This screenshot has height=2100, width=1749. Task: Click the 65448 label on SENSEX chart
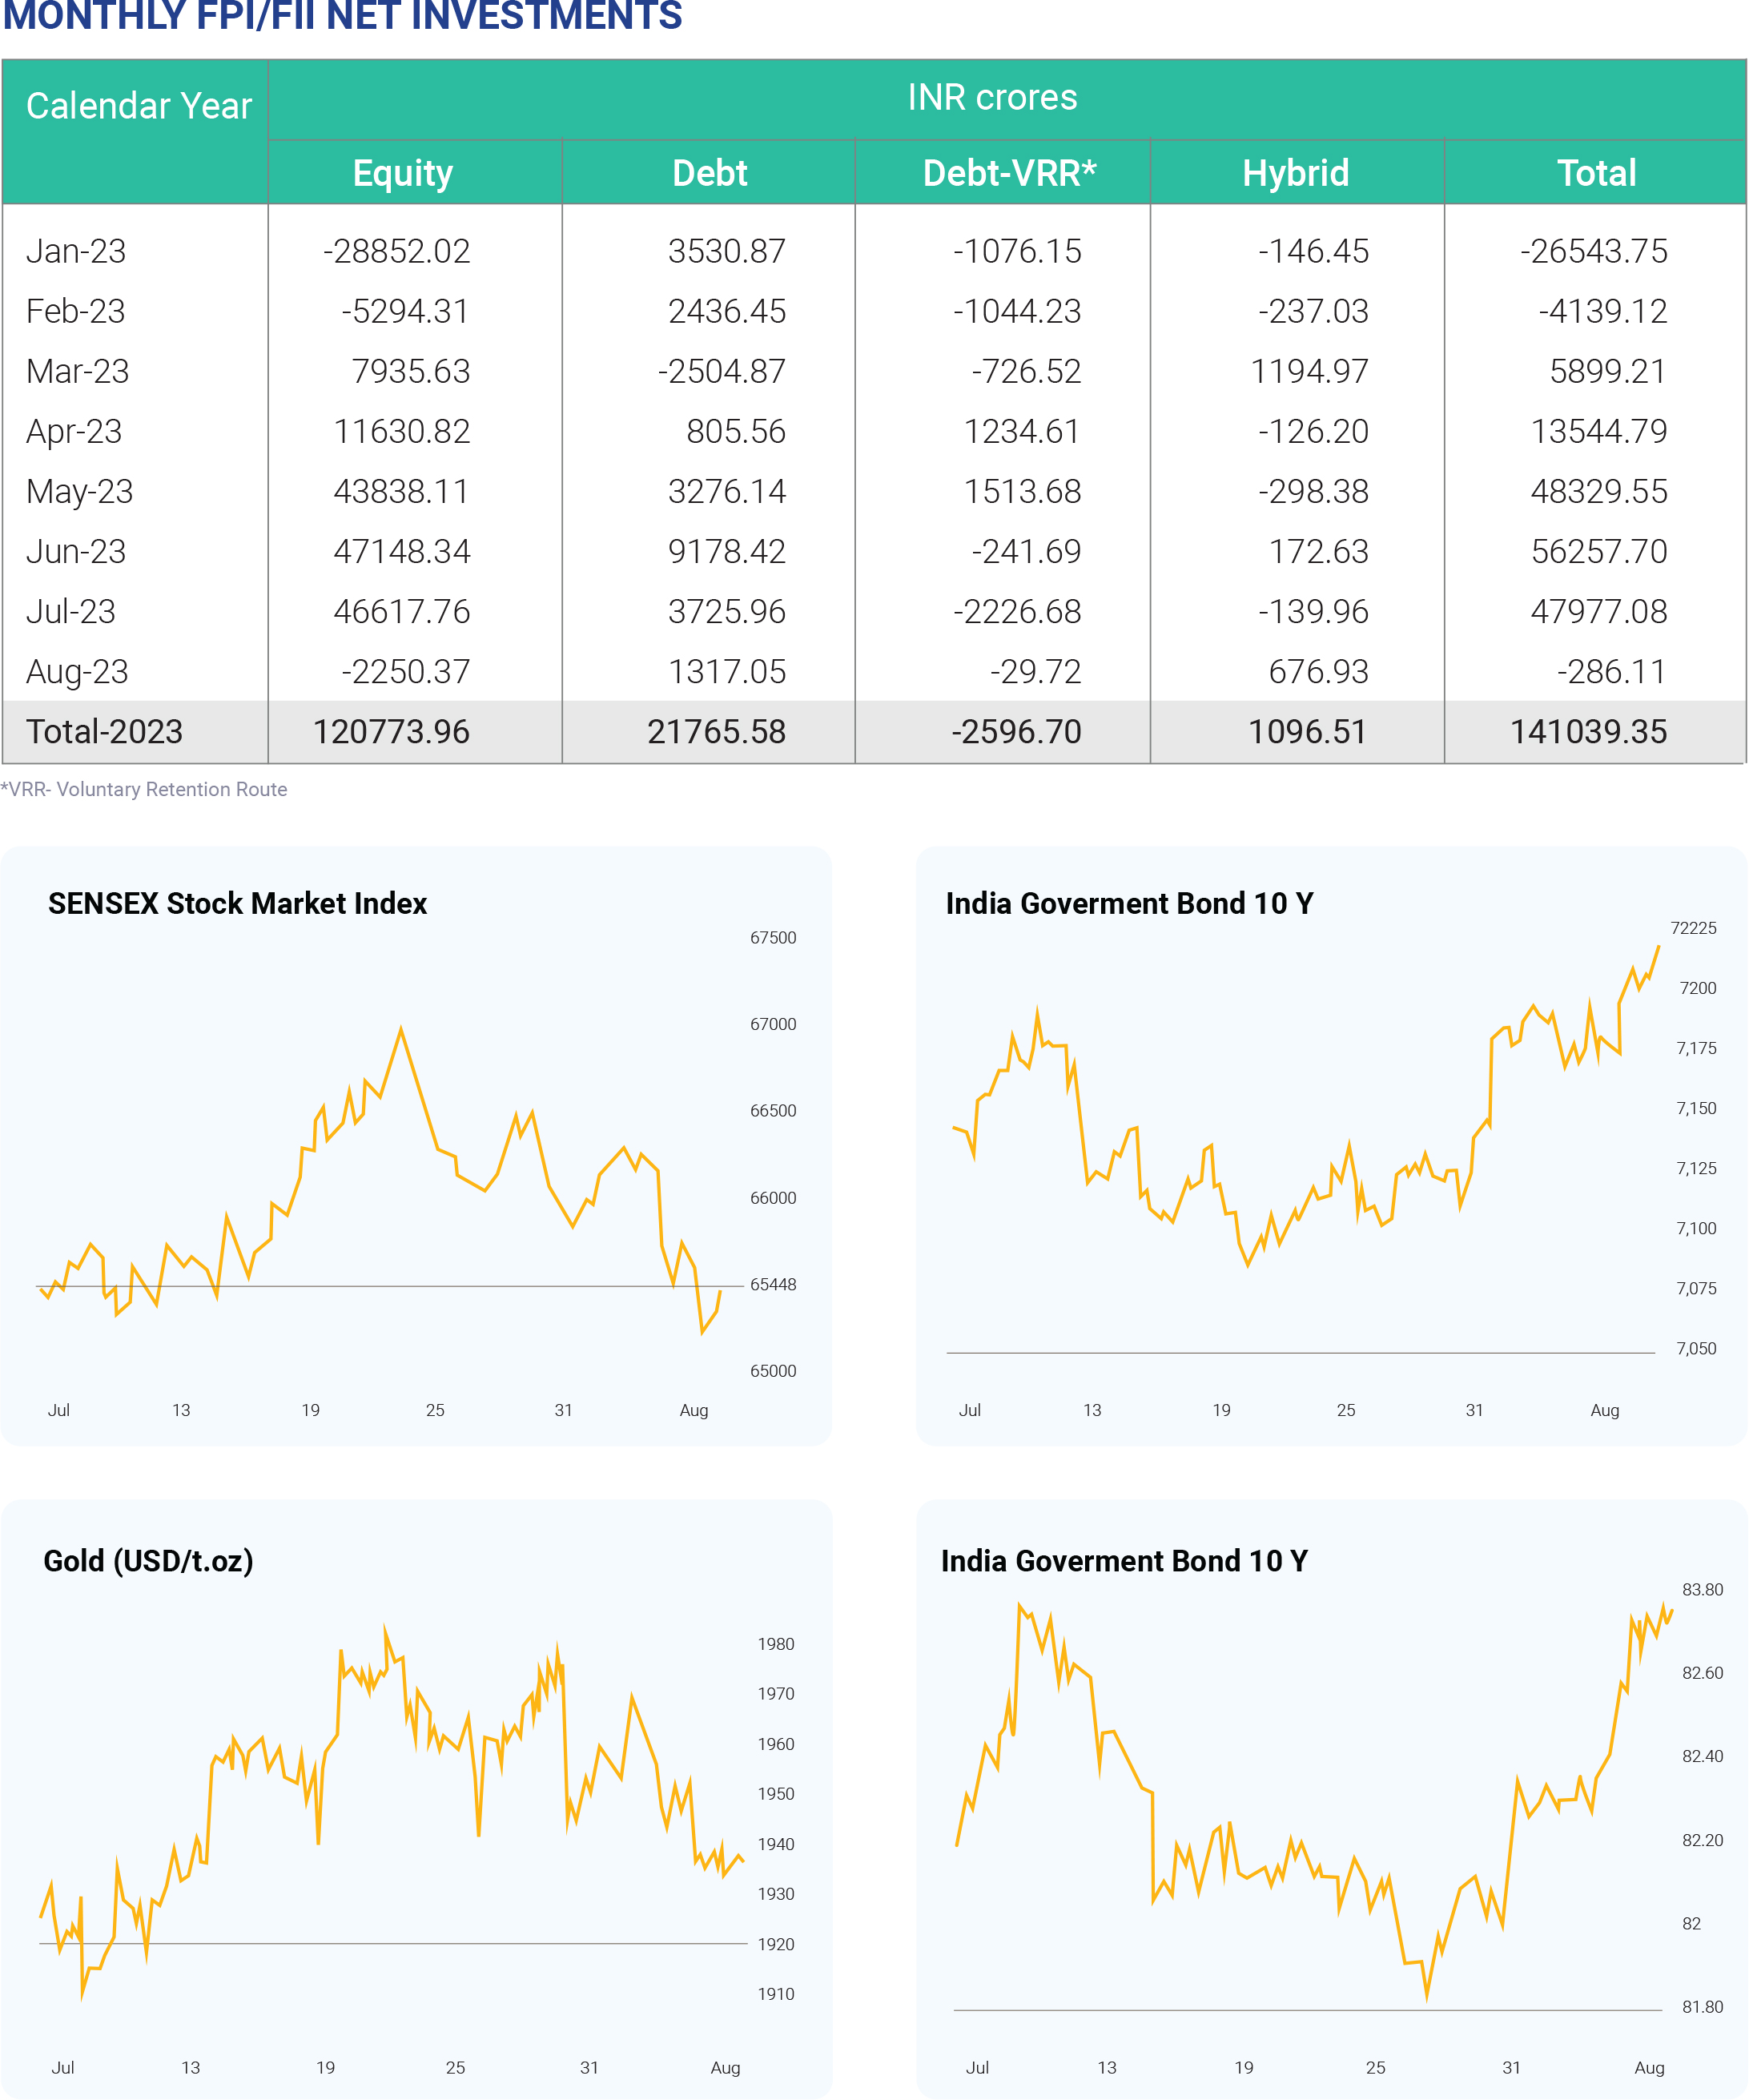pyautogui.click(x=773, y=1284)
